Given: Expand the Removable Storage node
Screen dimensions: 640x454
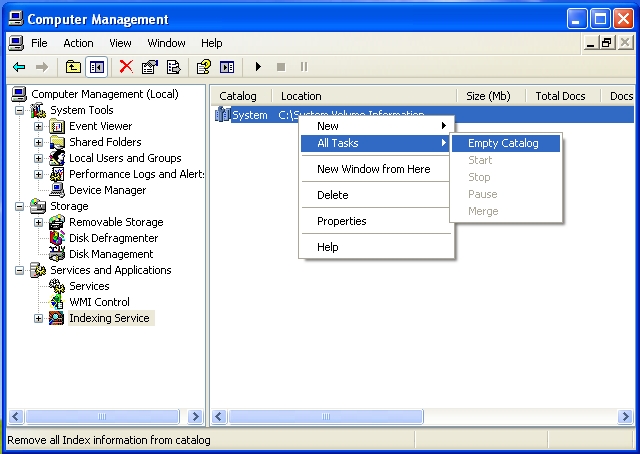Looking at the screenshot, I should pyautogui.click(x=38, y=223).
